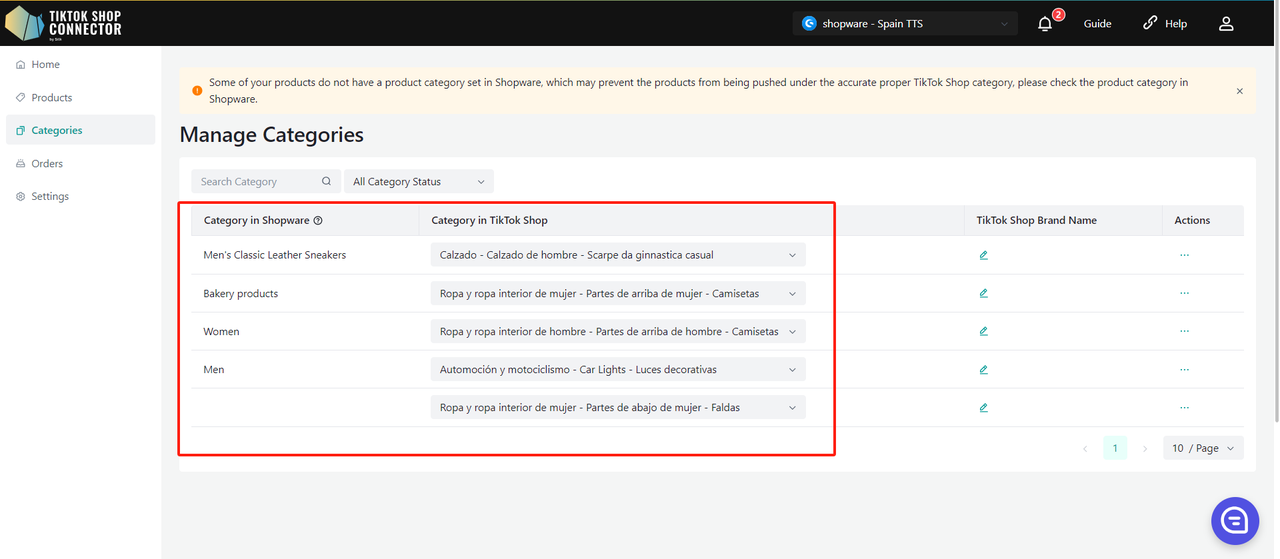Open the notifications bell icon
This screenshot has width=1280, height=559.
(x=1045, y=24)
